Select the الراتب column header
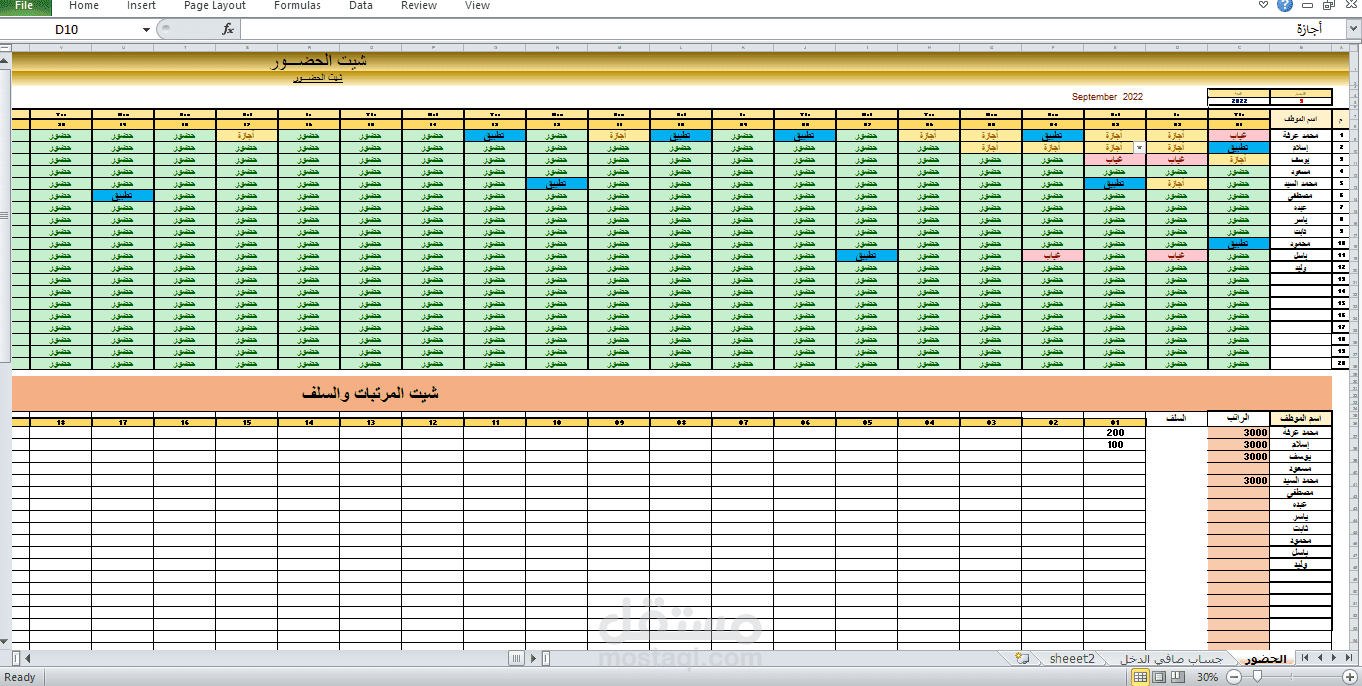The height and width of the screenshot is (686, 1362). click(1239, 418)
